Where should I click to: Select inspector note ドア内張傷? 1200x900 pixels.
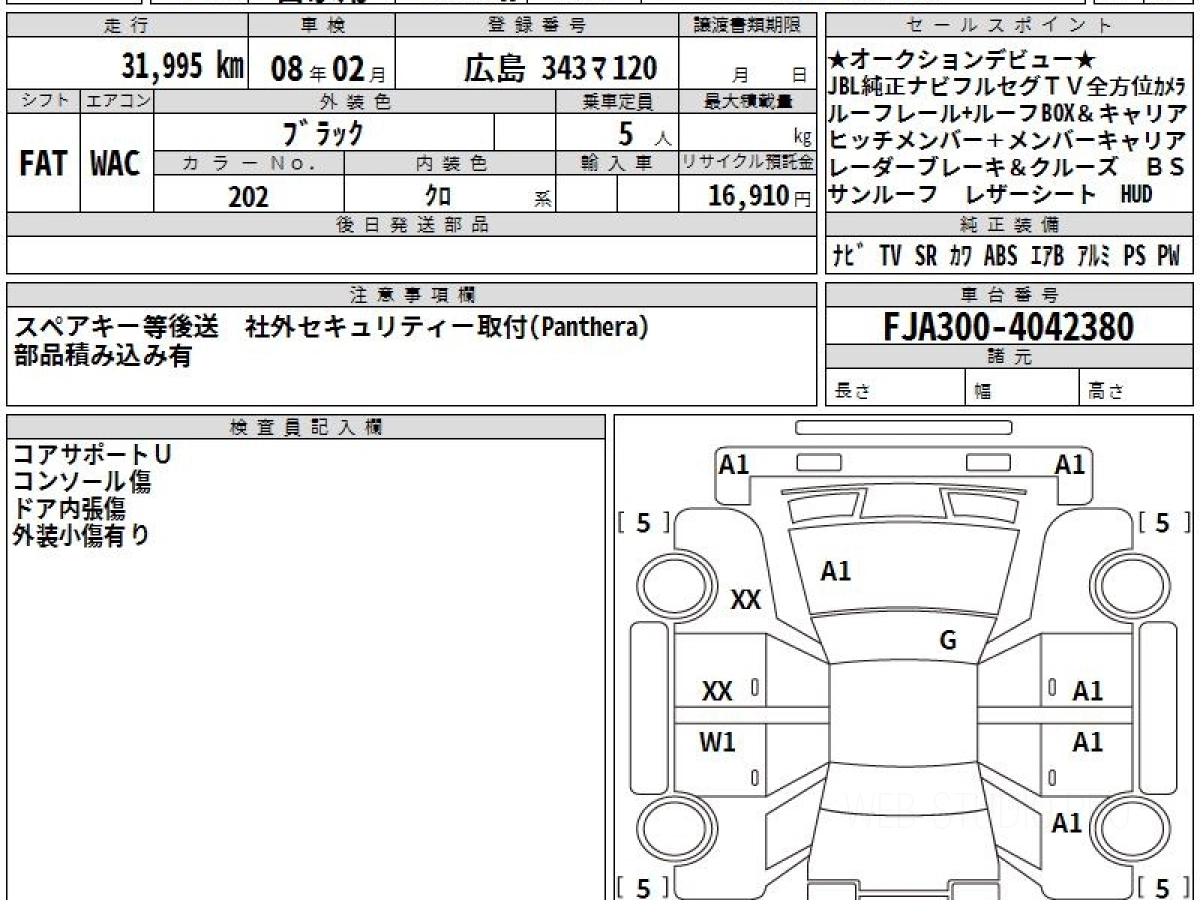69,508
